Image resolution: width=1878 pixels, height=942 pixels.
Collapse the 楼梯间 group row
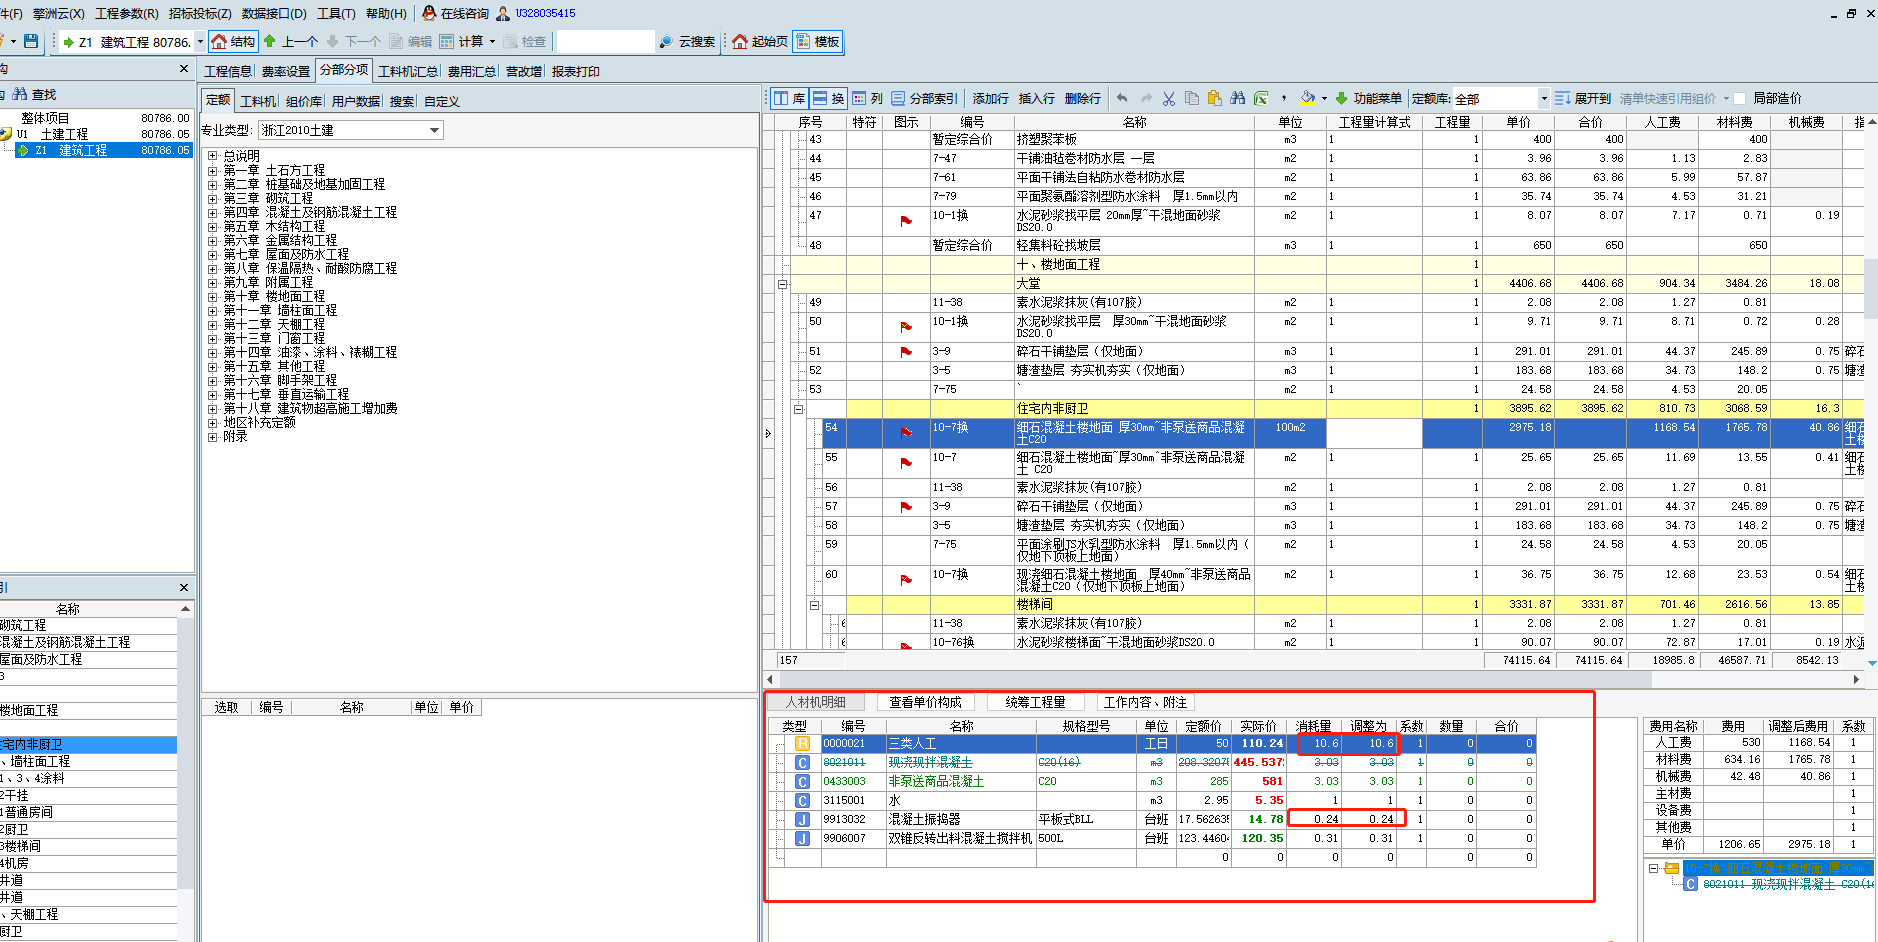coord(814,605)
